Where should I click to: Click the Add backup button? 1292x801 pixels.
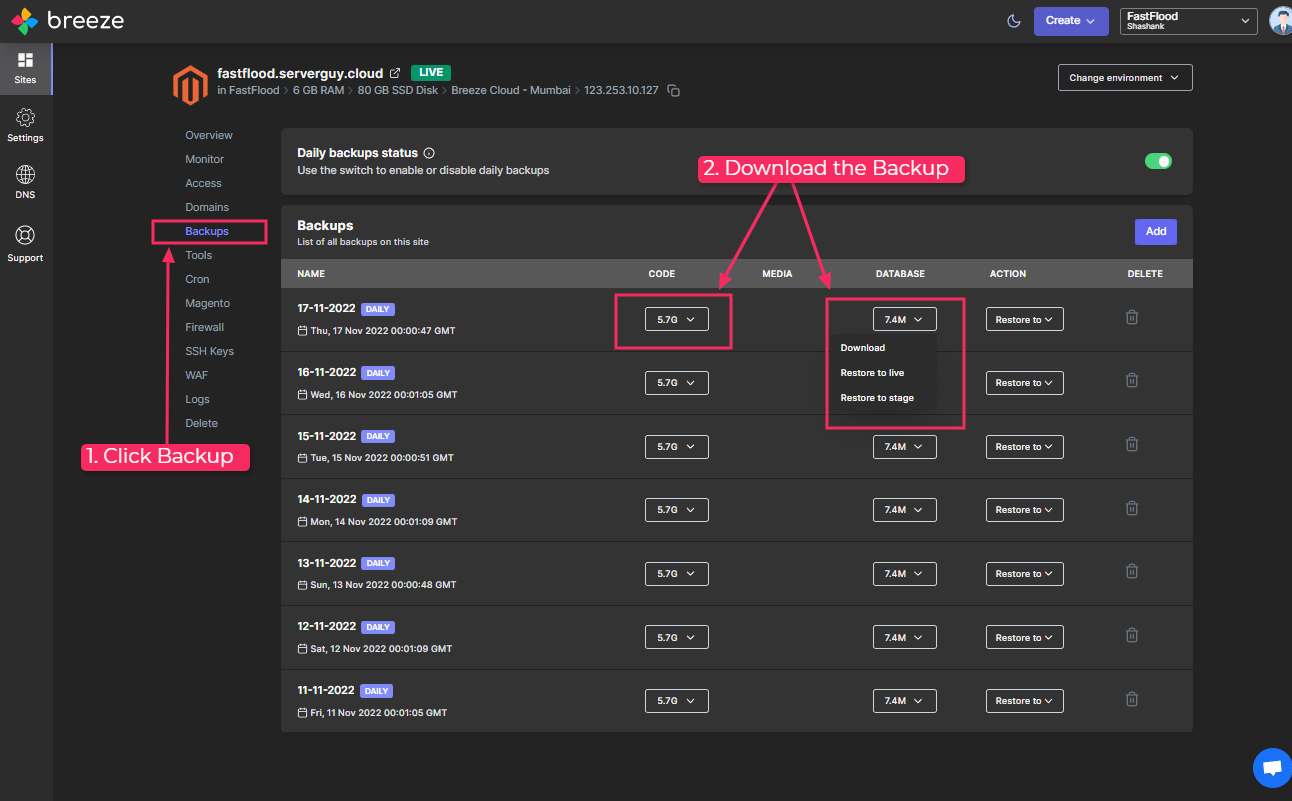[x=1156, y=231]
